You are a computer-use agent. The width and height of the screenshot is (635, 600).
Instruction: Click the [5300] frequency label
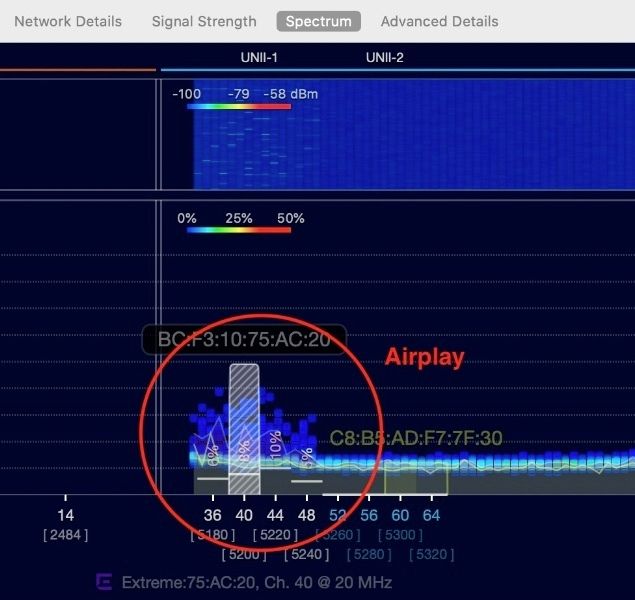coord(400,535)
